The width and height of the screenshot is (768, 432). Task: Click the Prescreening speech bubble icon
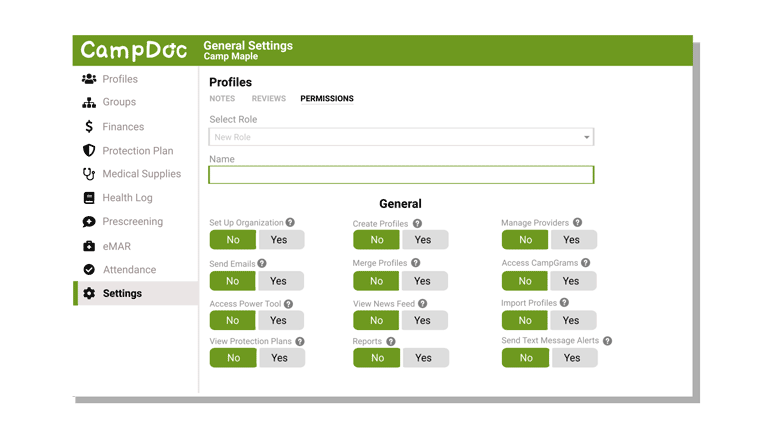[89, 221]
